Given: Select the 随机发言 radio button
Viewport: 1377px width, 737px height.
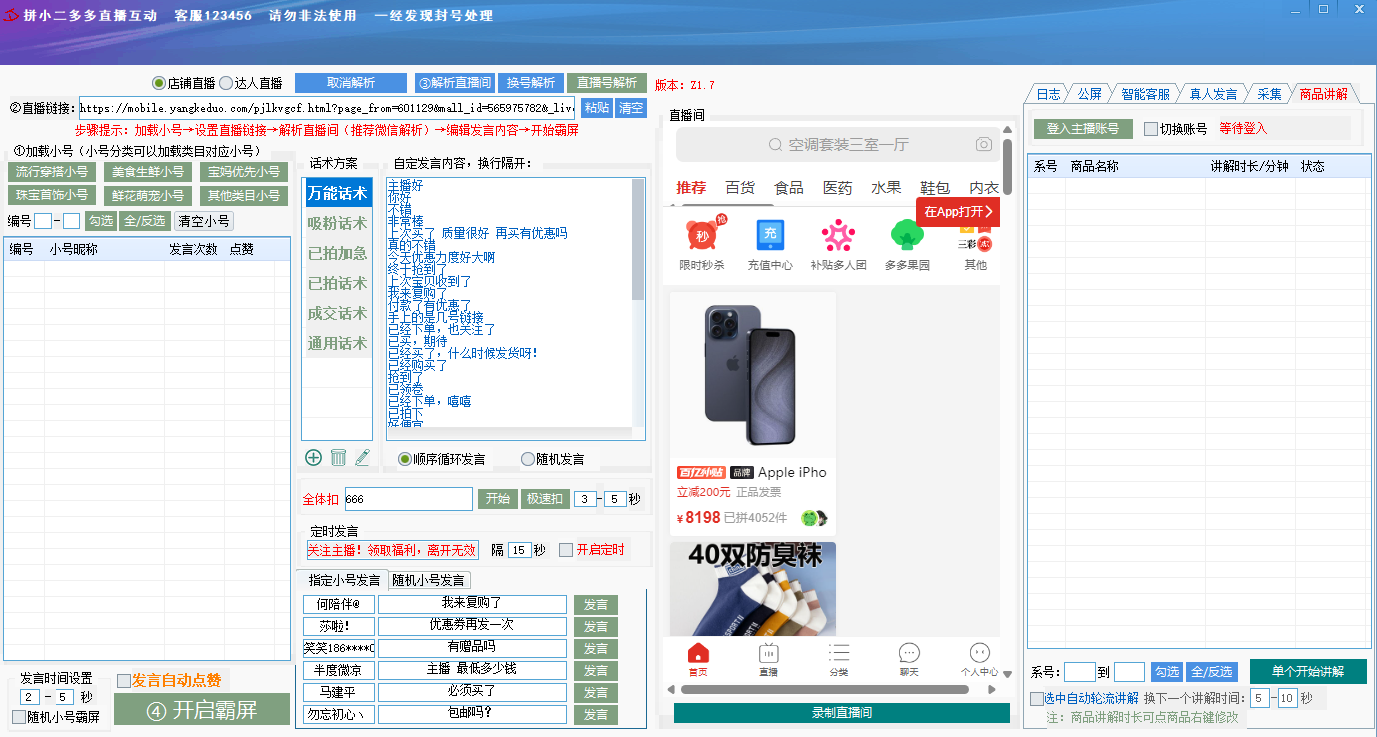Looking at the screenshot, I should (528, 459).
